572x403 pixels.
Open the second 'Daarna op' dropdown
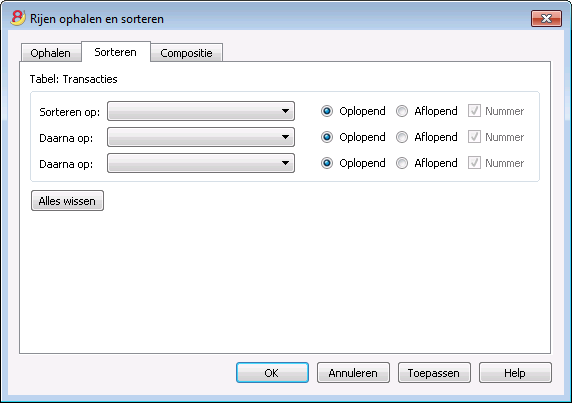(201, 163)
